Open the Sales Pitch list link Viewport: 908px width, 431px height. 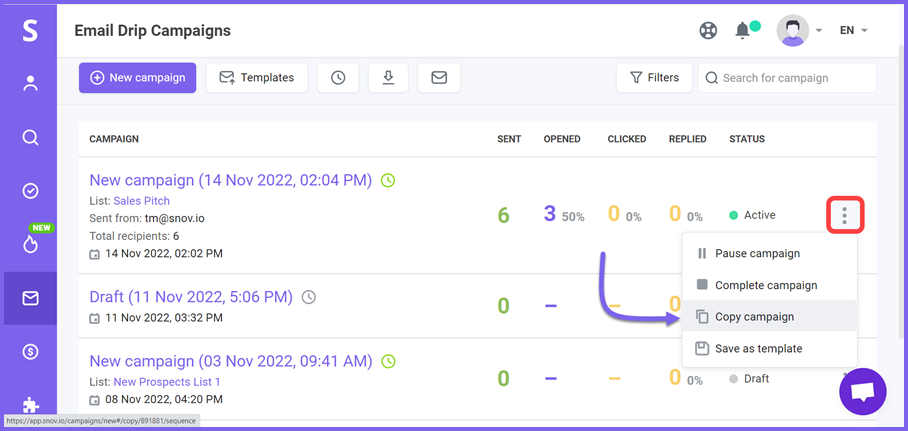click(x=141, y=201)
